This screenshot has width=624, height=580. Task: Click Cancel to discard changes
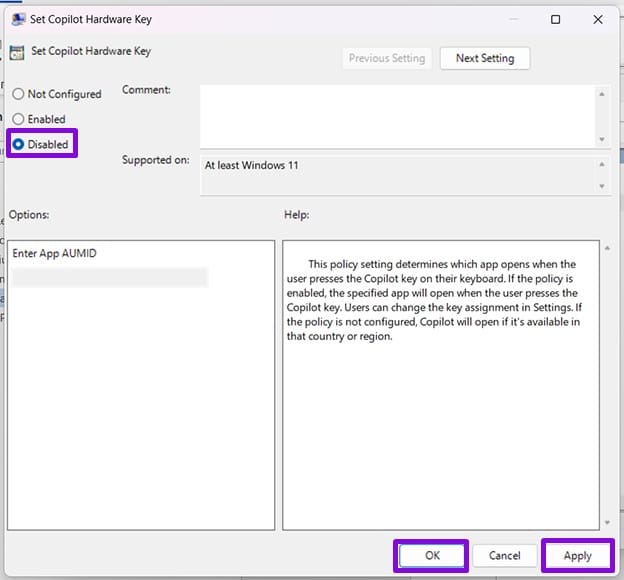click(504, 555)
